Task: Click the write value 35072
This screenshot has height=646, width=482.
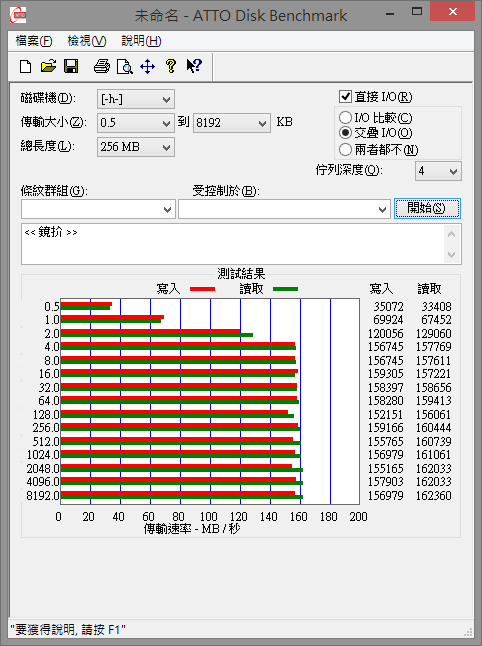Action: [388, 307]
